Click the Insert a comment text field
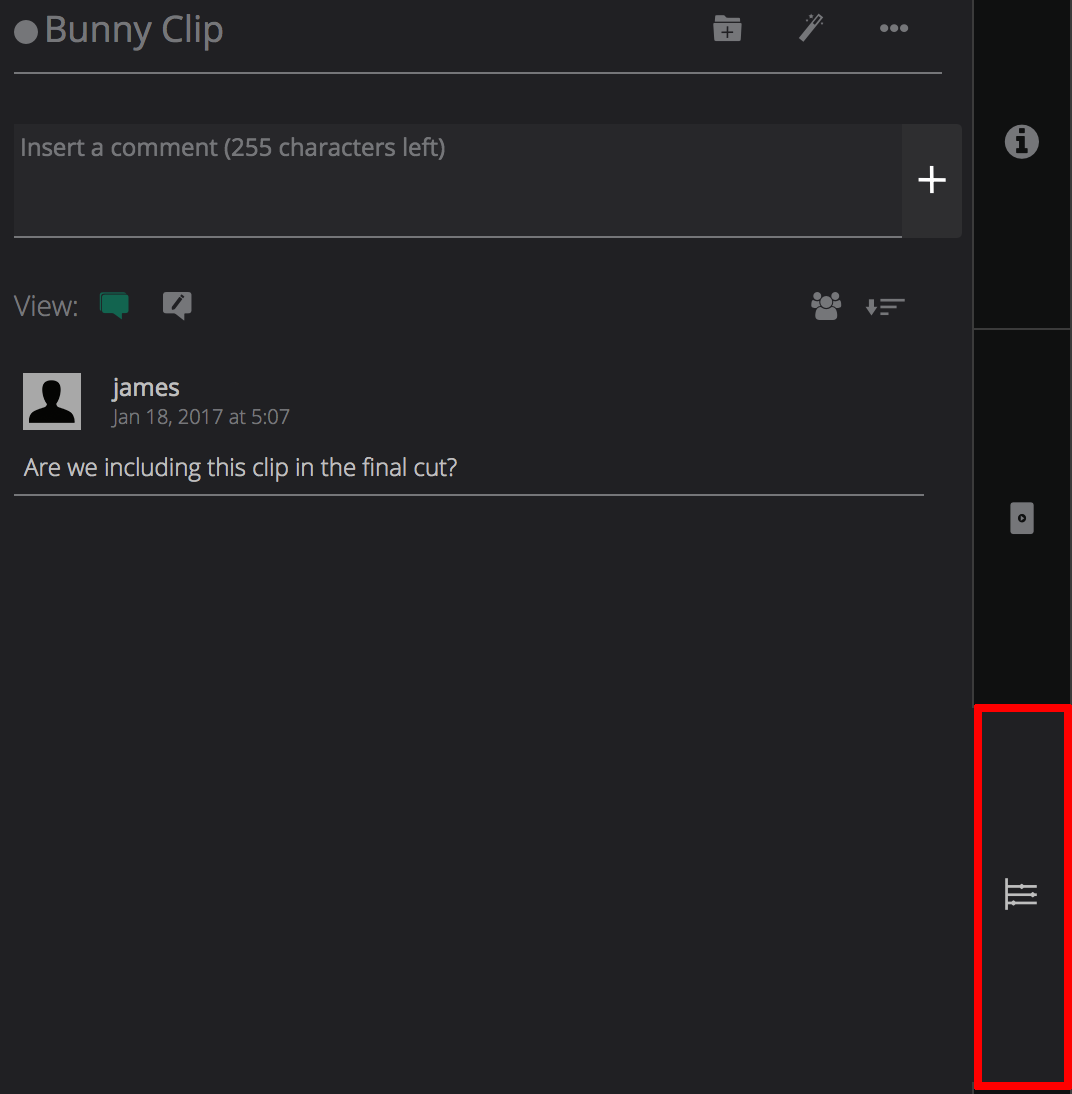The height and width of the screenshot is (1094, 1072). [458, 180]
